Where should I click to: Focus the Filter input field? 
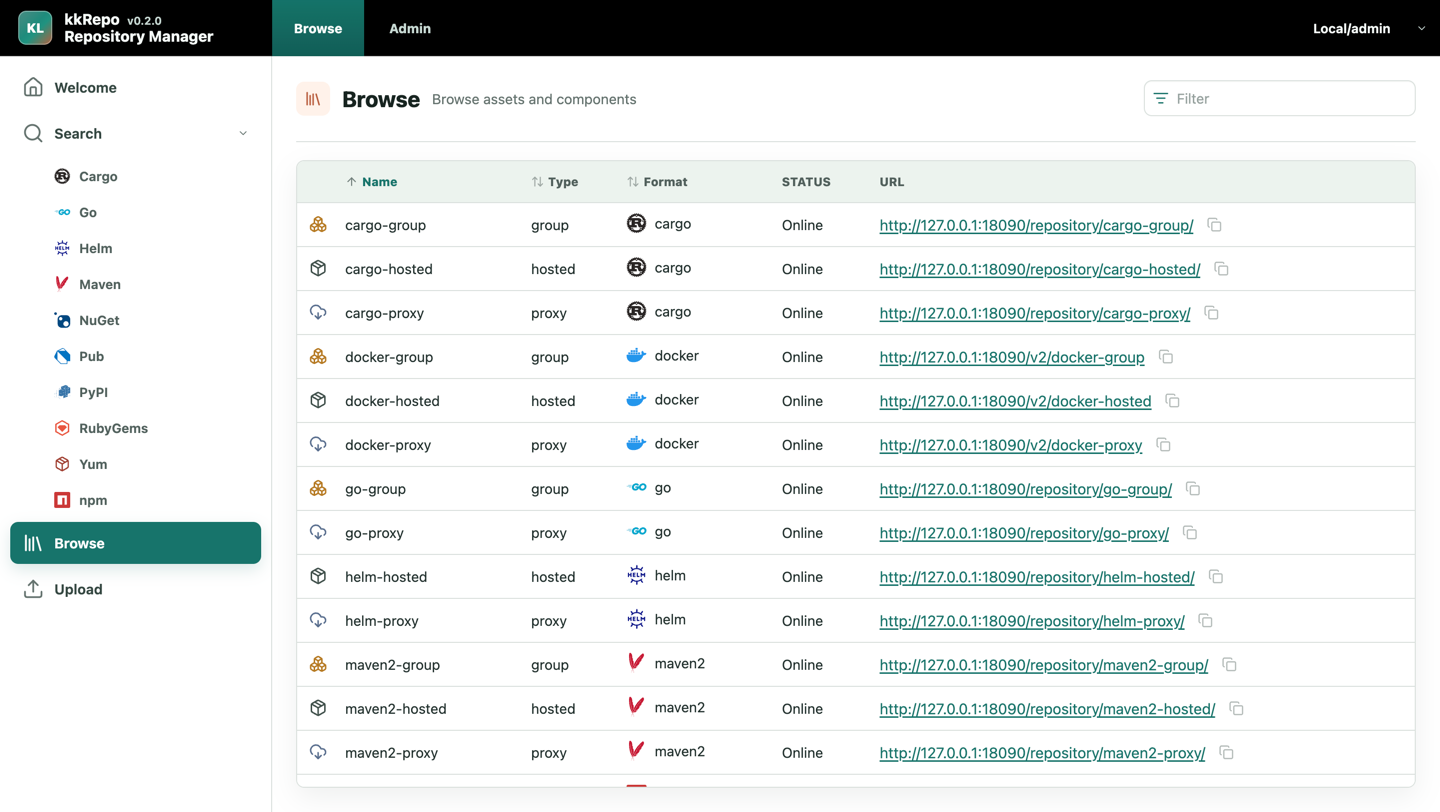click(1279, 98)
